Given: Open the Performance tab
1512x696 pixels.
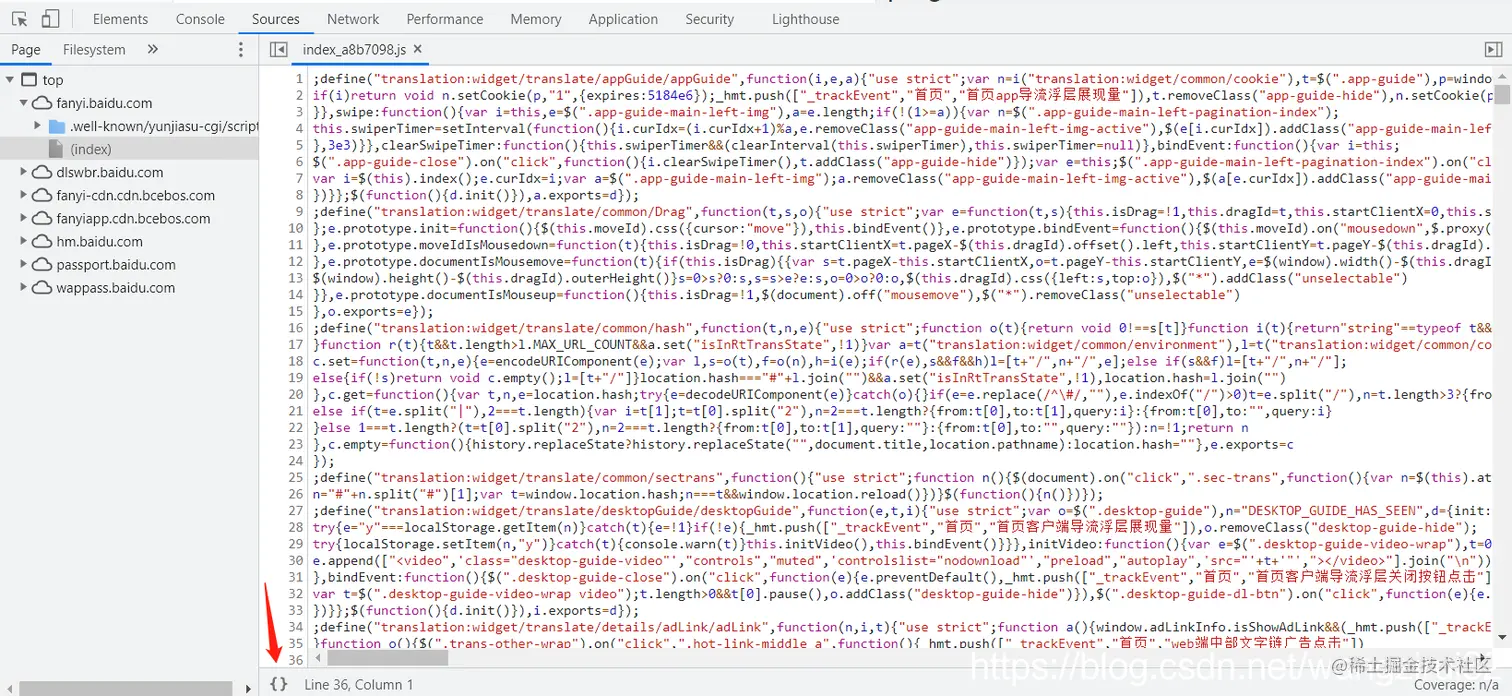Looking at the screenshot, I should tap(445, 19).
